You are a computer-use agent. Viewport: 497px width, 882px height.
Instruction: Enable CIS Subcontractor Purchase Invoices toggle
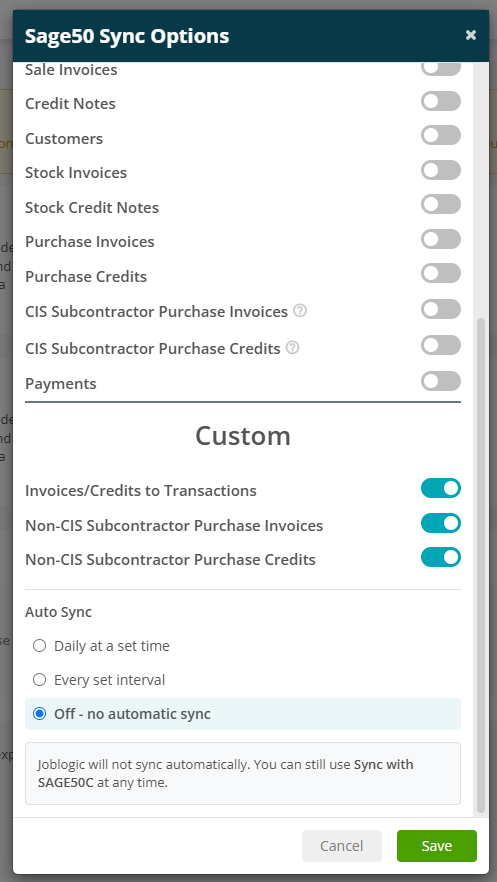click(x=441, y=309)
